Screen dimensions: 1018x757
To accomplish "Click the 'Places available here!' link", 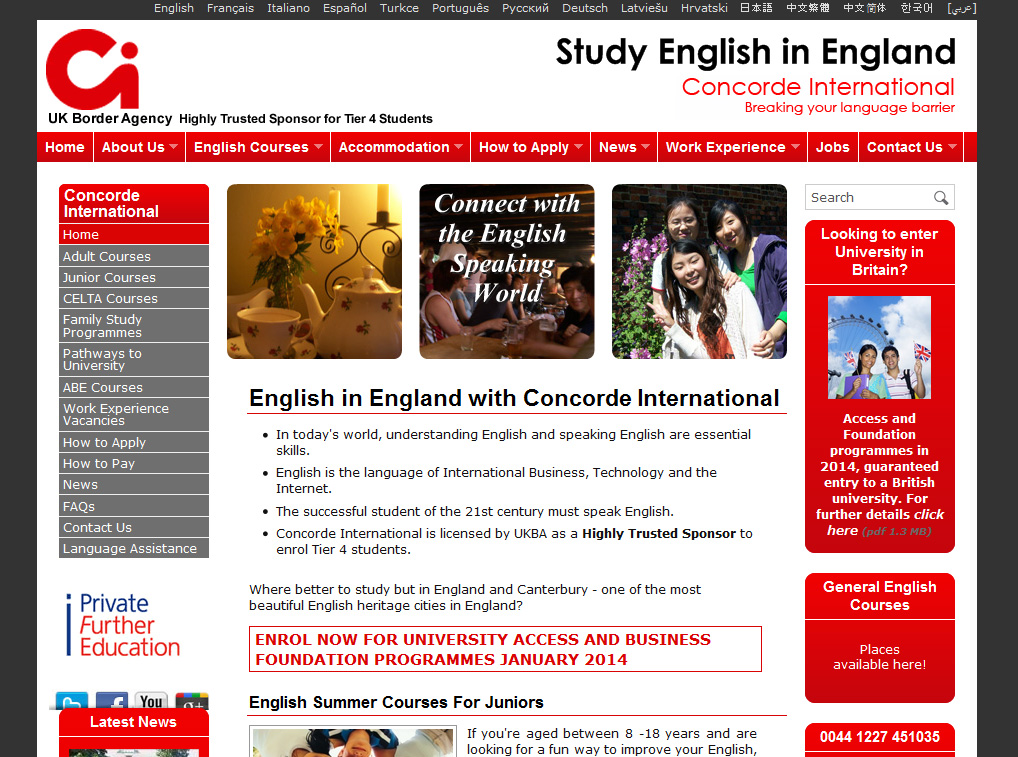I will [880, 657].
